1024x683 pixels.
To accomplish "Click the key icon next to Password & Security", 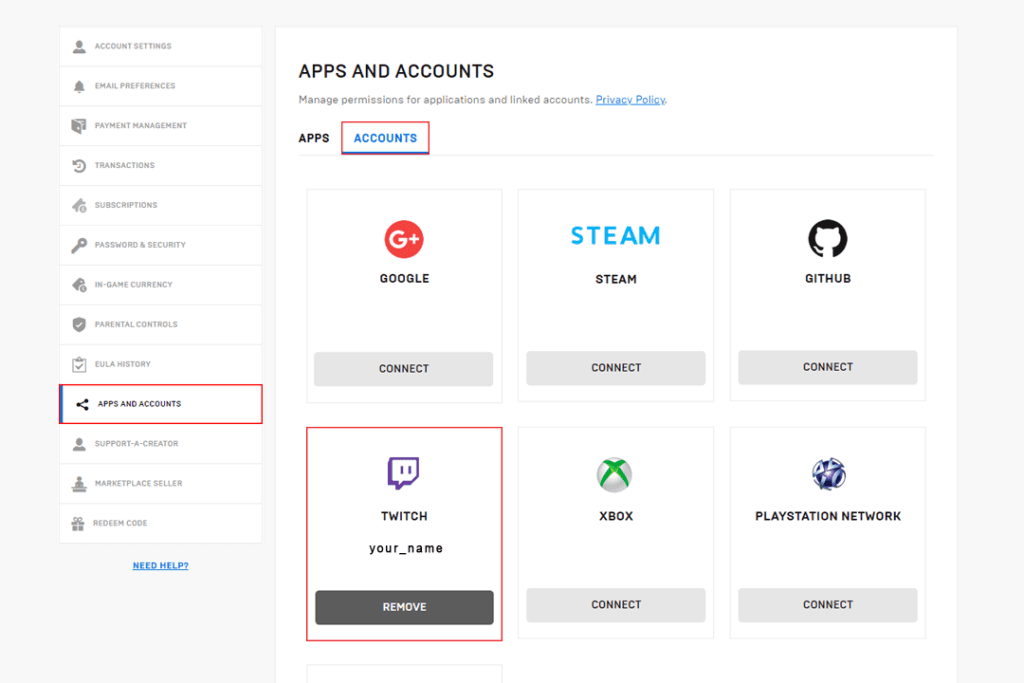I will tap(79, 245).
